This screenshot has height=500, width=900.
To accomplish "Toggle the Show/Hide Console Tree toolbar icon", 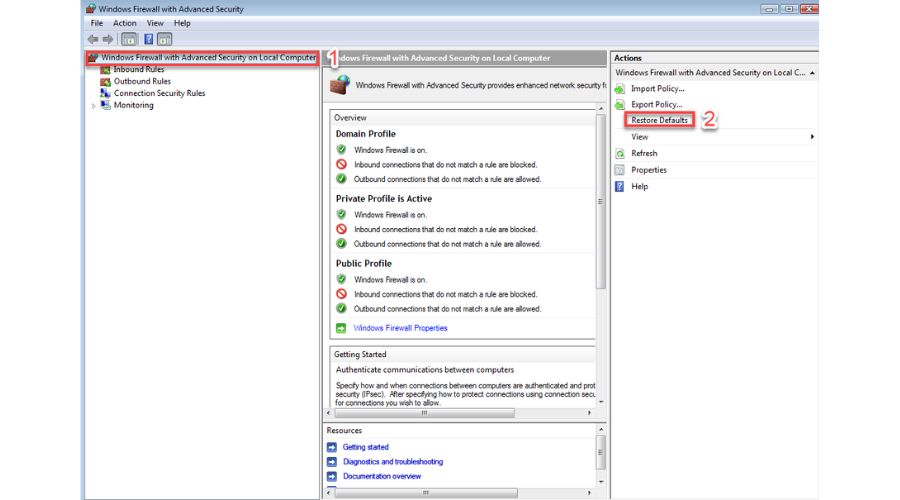I will (129, 39).
